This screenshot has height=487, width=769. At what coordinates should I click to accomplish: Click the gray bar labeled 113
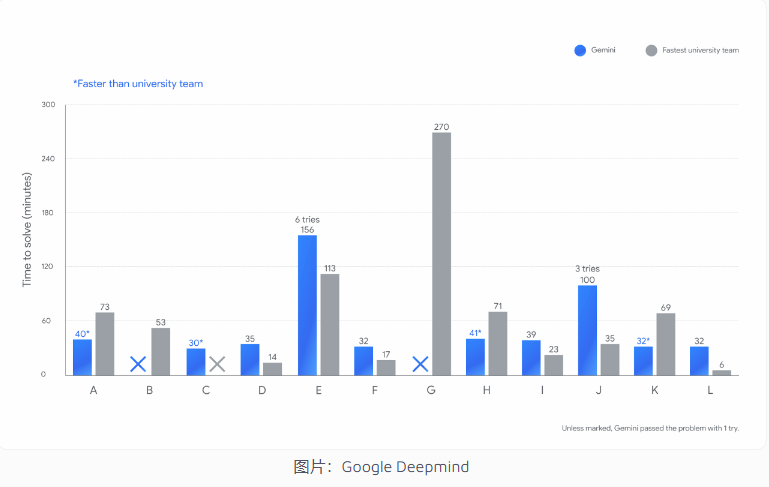coord(329,324)
